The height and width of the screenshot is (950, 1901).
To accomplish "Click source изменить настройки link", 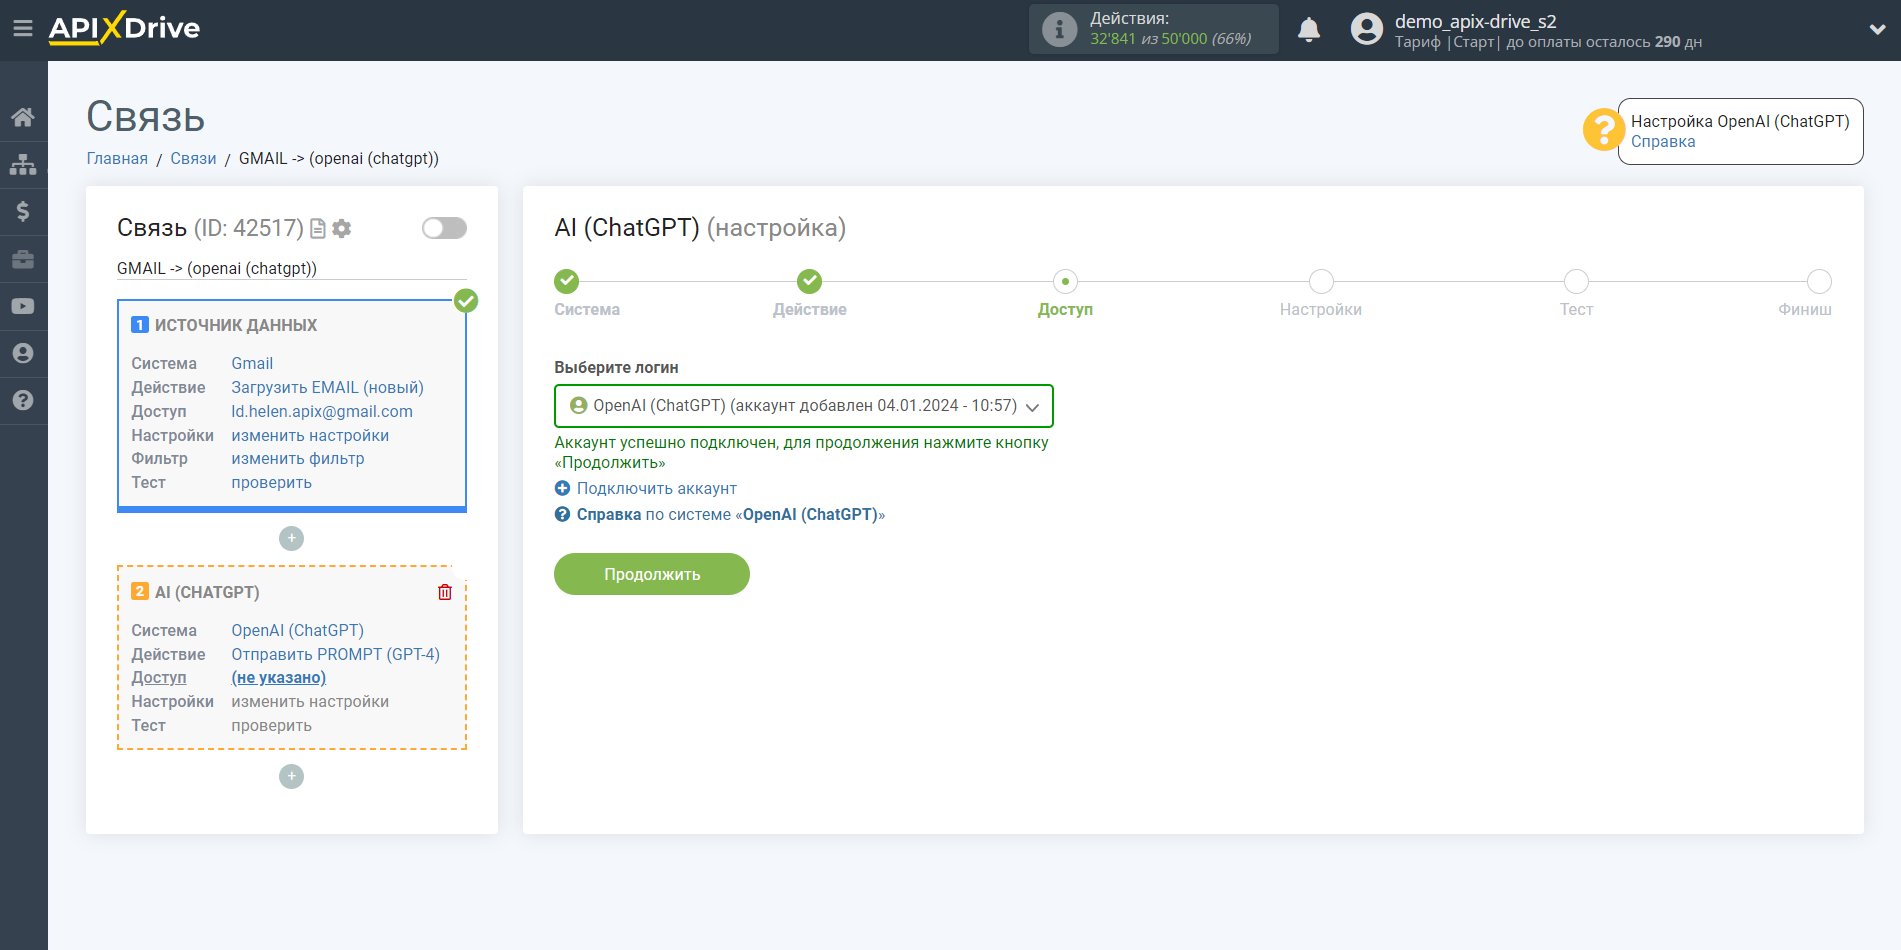I will [x=310, y=436].
